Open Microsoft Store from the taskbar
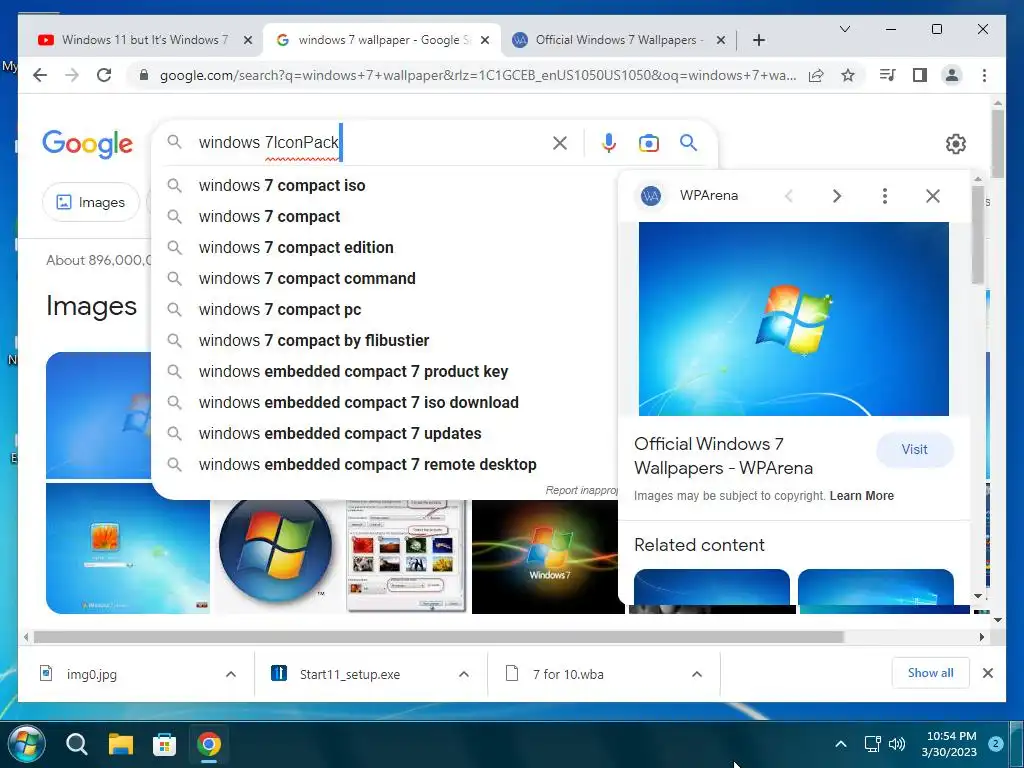This screenshot has height=768, width=1024. click(165, 744)
